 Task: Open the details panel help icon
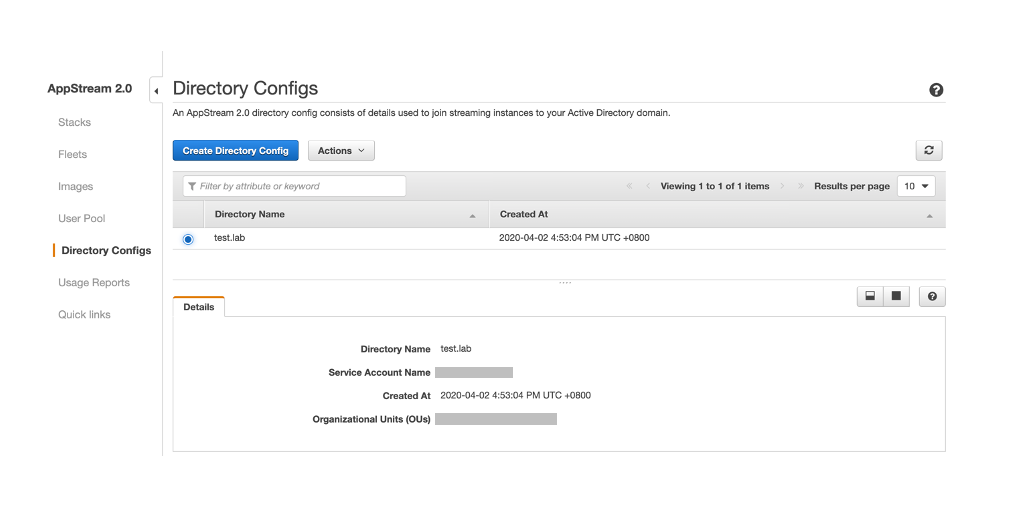pyautogui.click(x=932, y=296)
